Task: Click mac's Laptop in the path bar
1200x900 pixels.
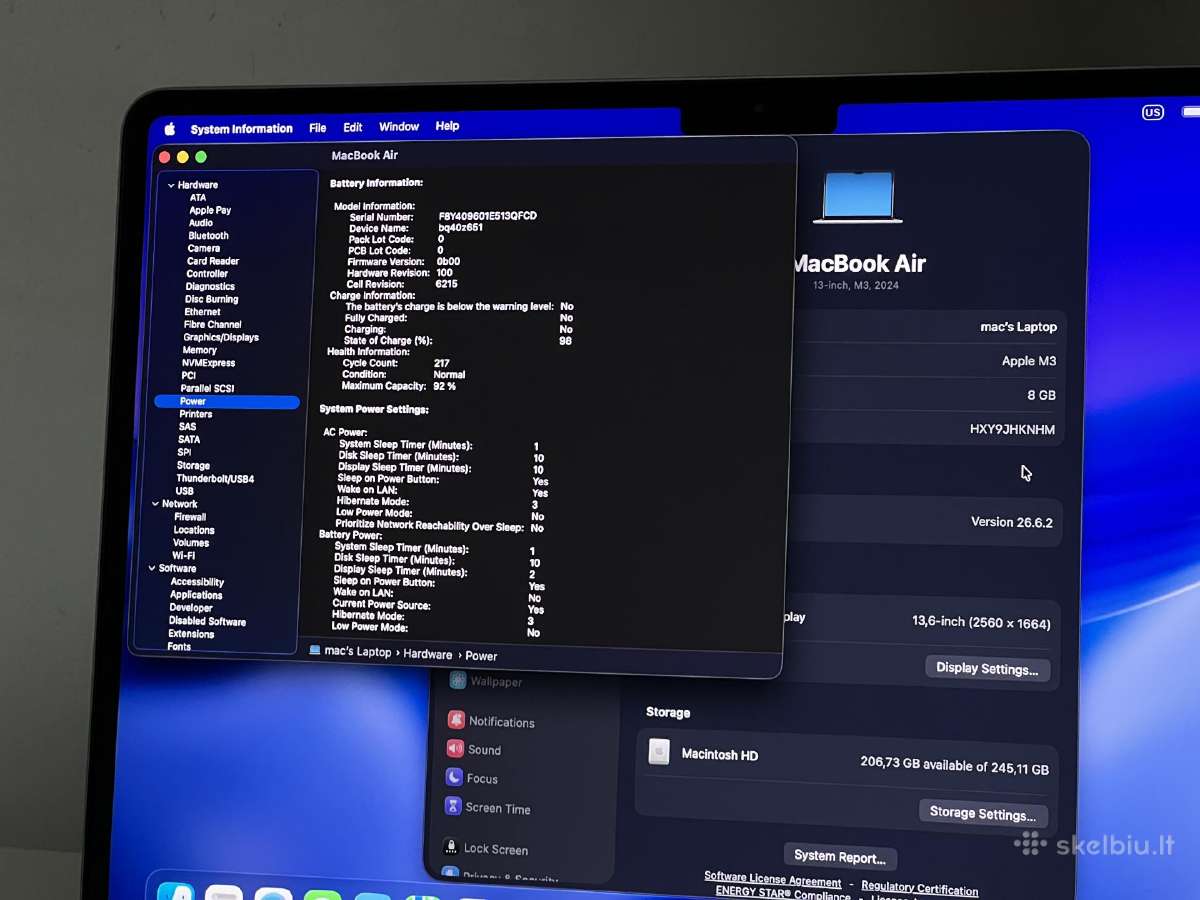Action: [358, 652]
